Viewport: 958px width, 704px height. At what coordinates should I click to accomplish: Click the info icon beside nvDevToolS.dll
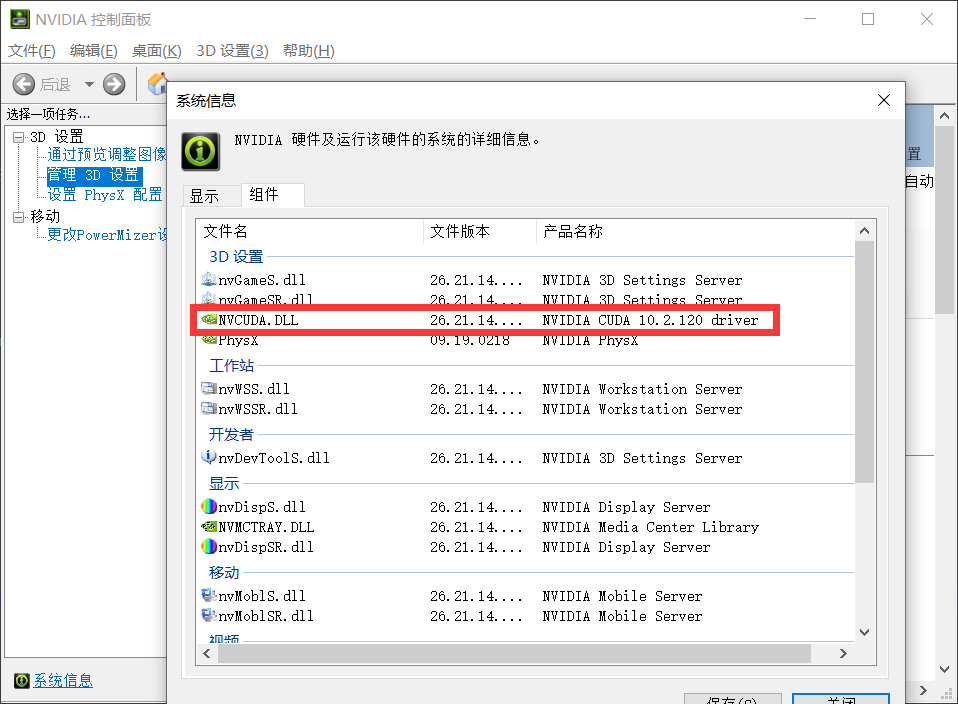[x=209, y=457]
